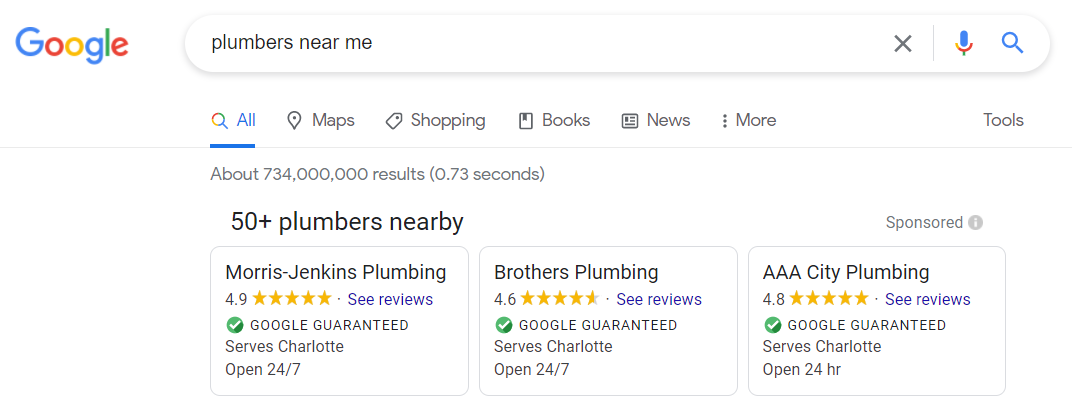Image resolution: width=1072 pixels, height=408 pixels.
Task: Clear the search box text
Action: coord(903,43)
